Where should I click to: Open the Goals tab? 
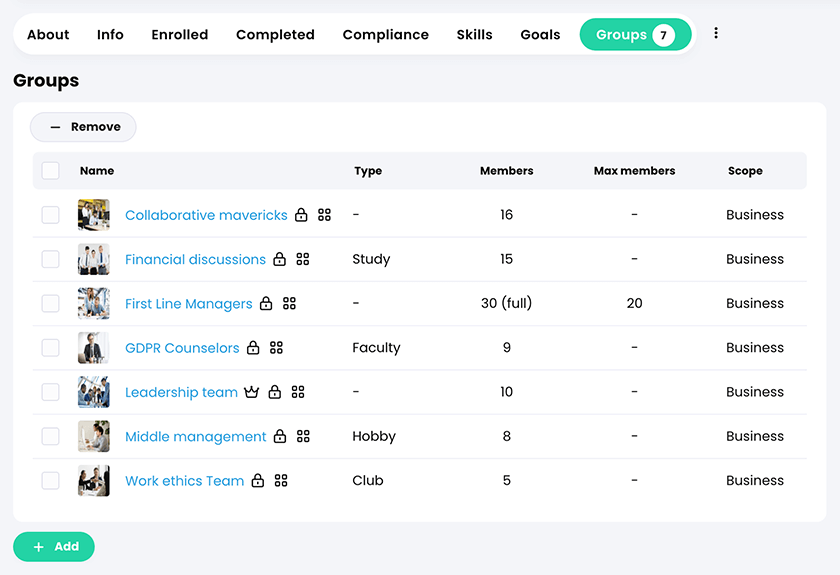click(540, 35)
